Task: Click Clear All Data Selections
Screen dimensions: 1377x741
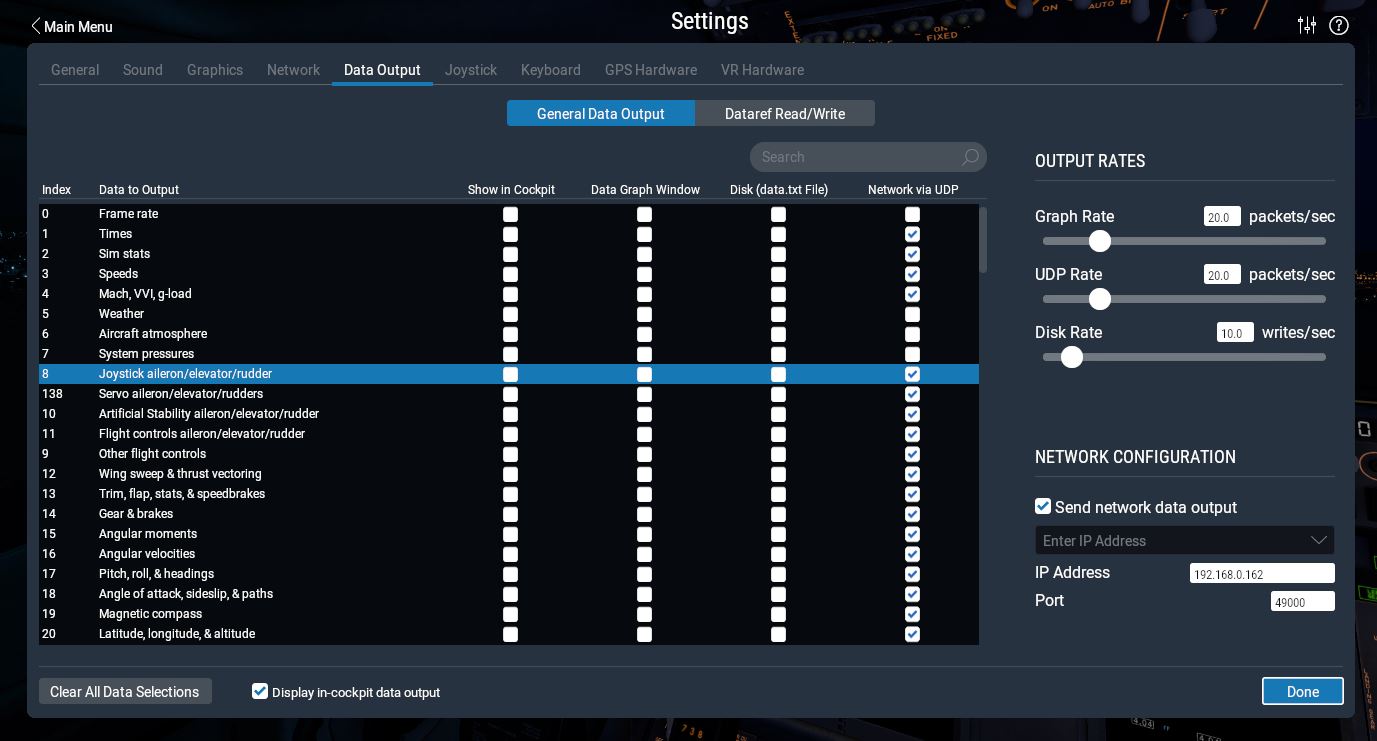Action: (125, 691)
